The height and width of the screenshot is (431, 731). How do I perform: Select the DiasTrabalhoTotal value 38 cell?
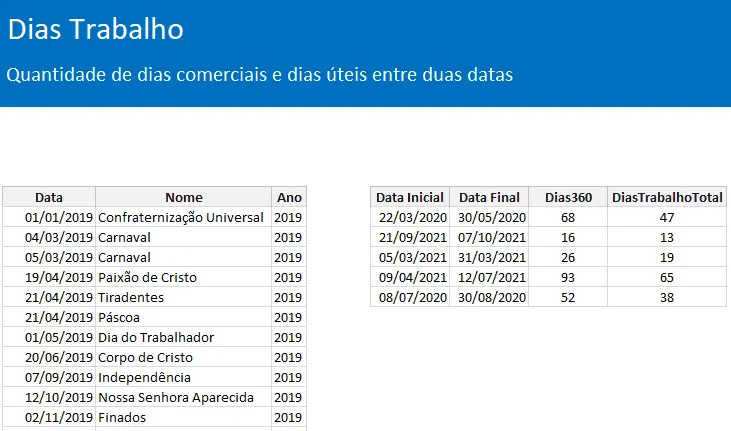tap(667, 298)
